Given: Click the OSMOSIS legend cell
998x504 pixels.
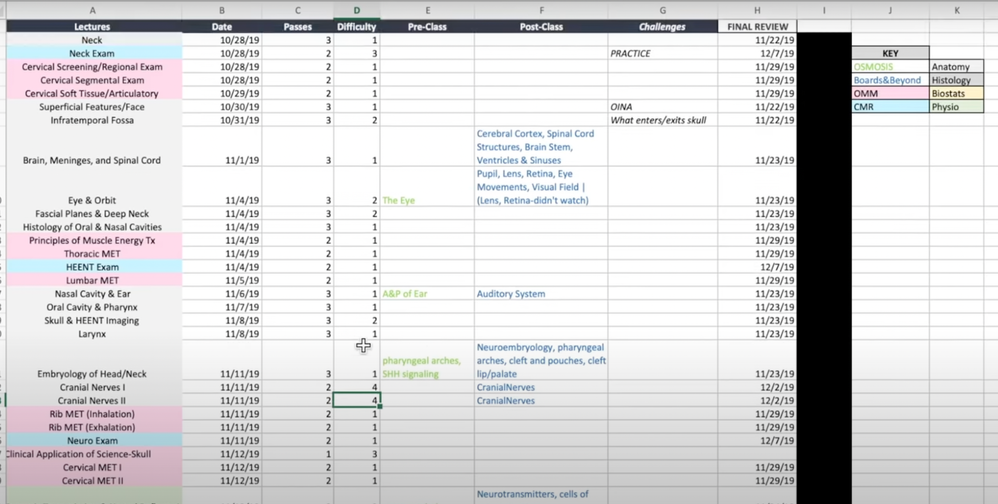Looking at the screenshot, I should [890, 67].
